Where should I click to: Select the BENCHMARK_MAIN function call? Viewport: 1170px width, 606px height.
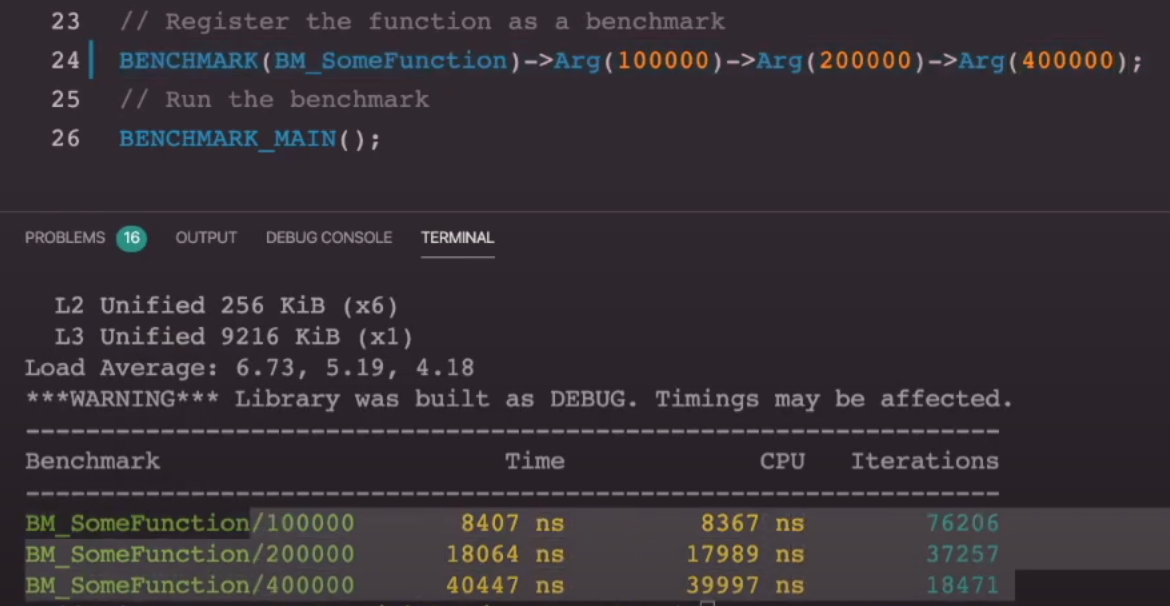point(229,138)
